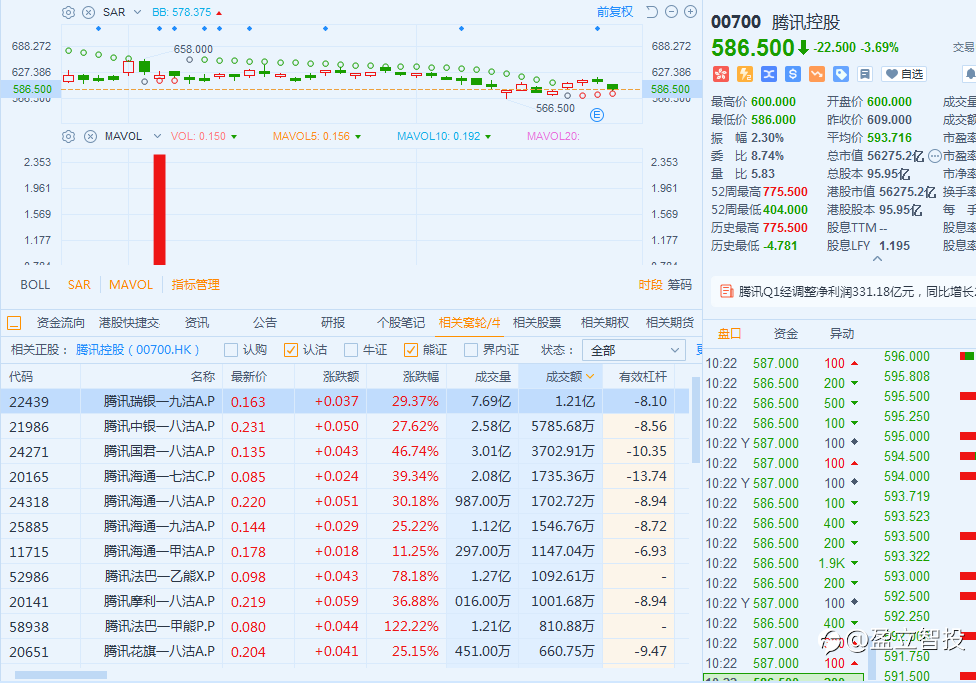Remove the SAR indicator with its X icon

(89, 12)
